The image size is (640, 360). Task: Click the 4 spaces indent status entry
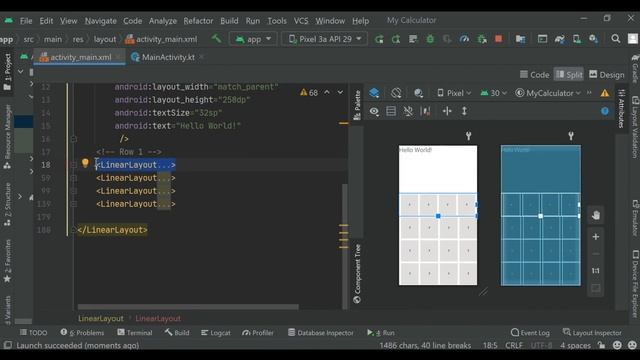coord(575,345)
